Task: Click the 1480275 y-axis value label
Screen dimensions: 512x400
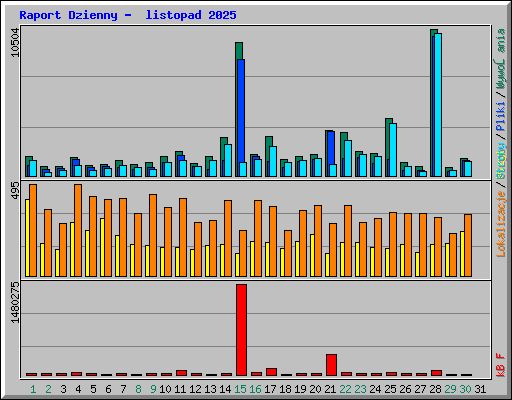Action: click(x=15, y=303)
